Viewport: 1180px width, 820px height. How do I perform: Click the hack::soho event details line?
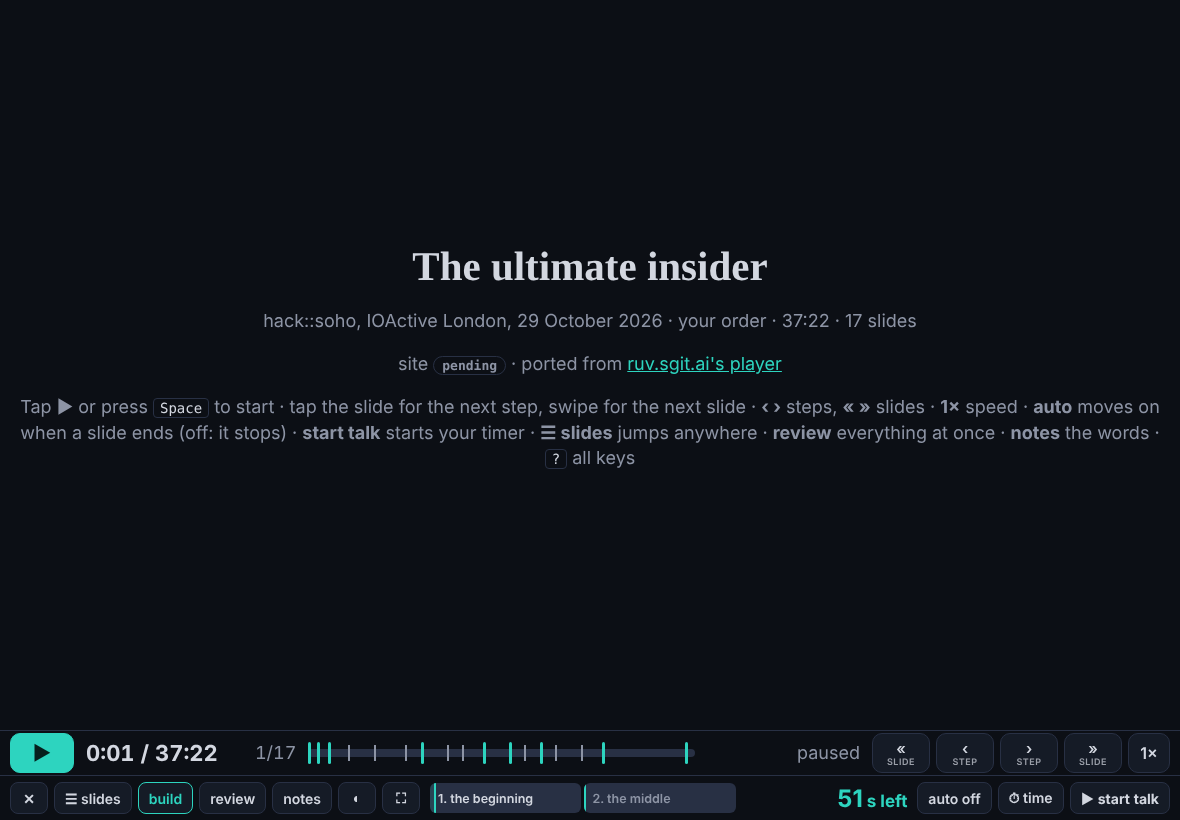(590, 321)
